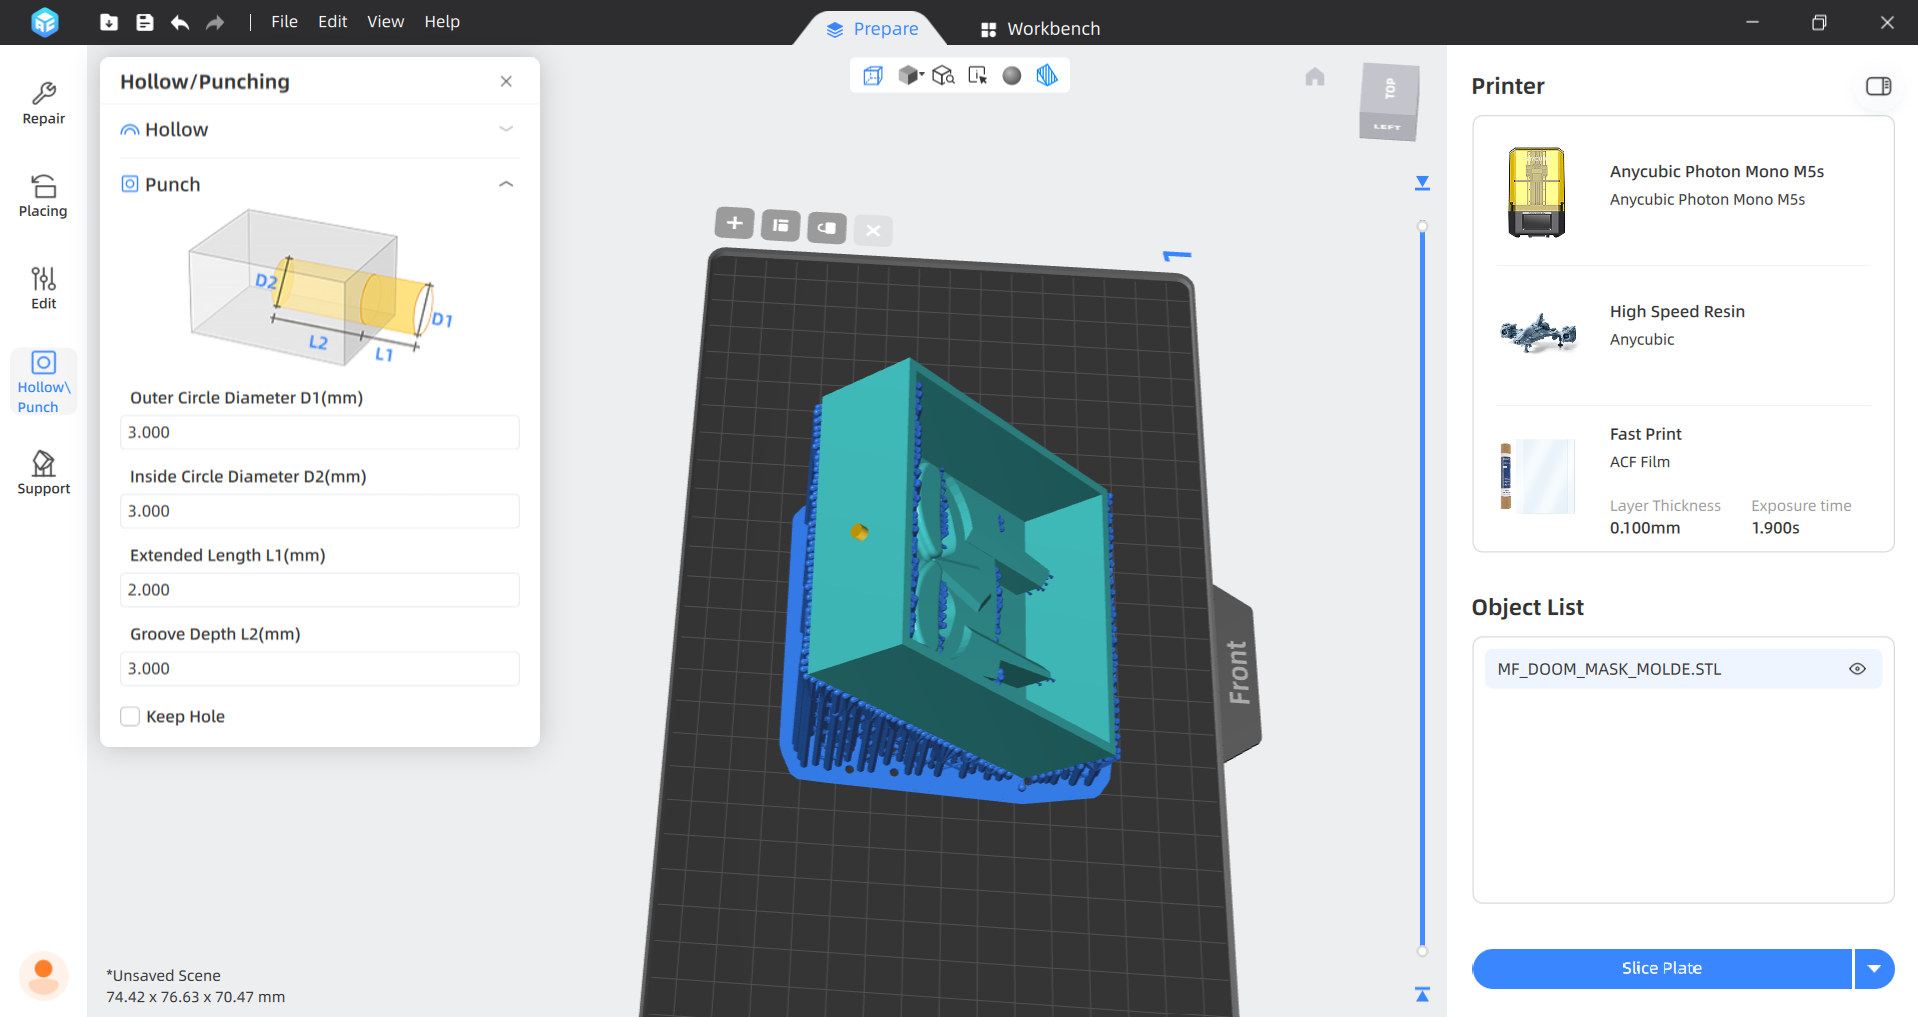The height and width of the screenshot is (1017, 1918).
Task: Click the top handle of layer slider
Action: click(1422, 226)
